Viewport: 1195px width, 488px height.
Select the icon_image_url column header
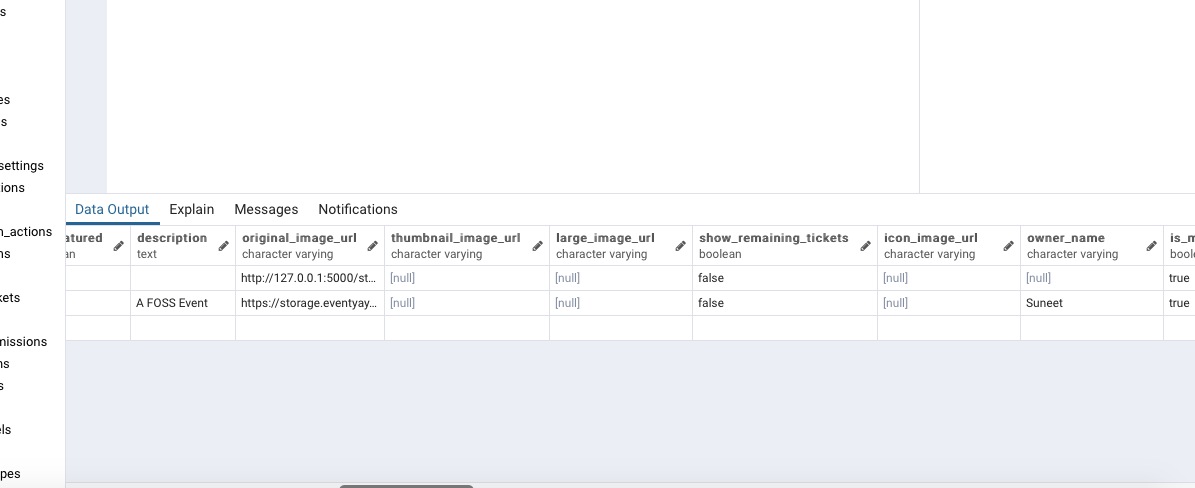(949, 246)
